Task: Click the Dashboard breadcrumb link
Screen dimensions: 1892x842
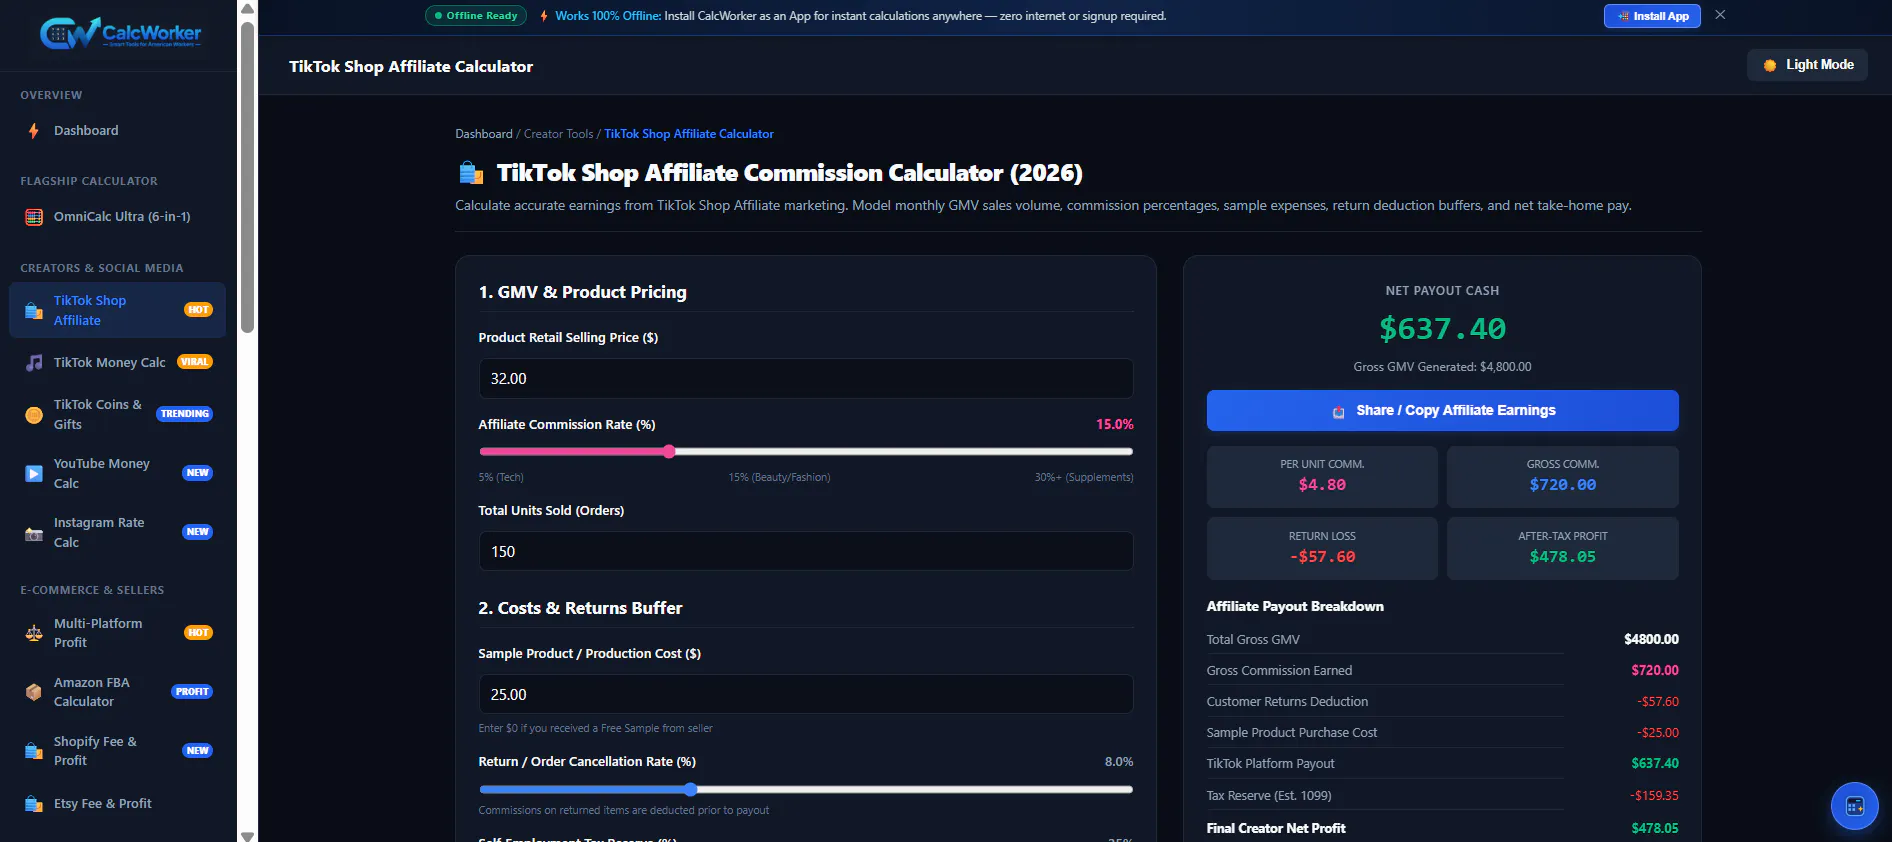Action: pyautogui.click(x=484, y=134)
